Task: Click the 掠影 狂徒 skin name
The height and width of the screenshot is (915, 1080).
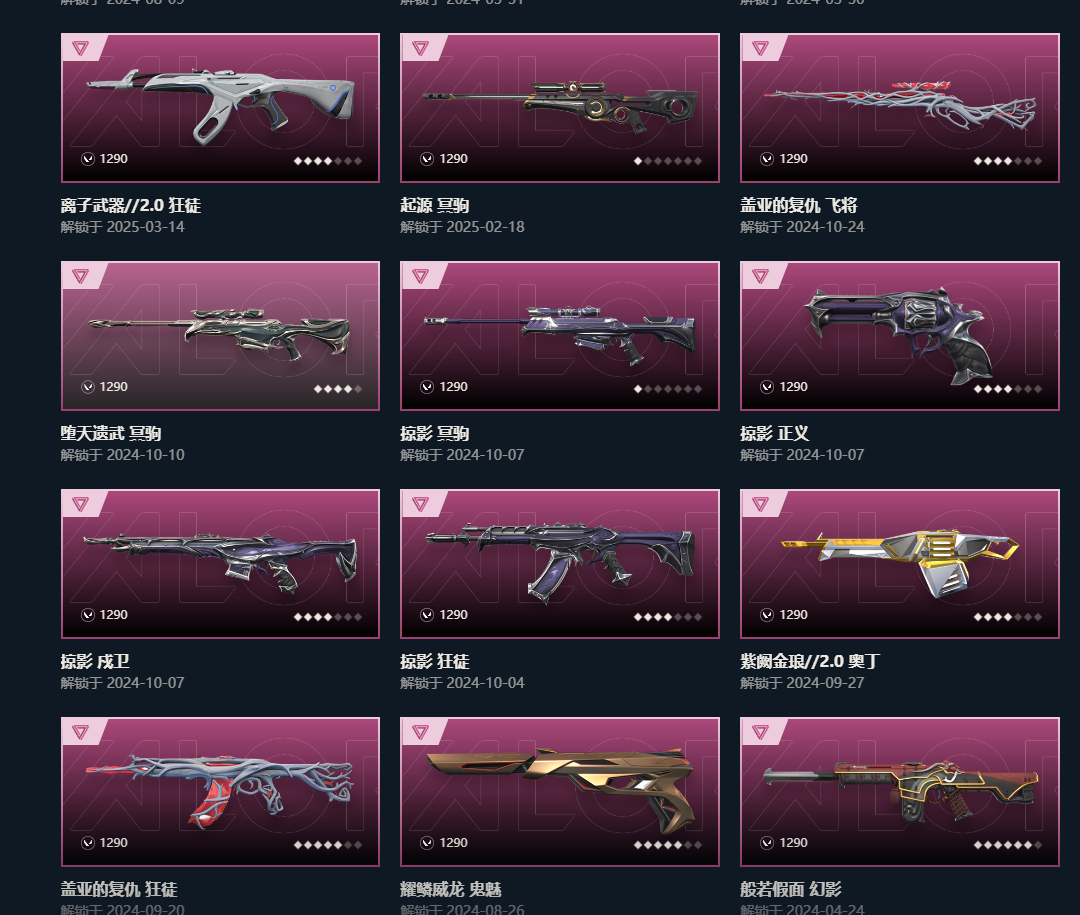Action: (x=435, y=661)
